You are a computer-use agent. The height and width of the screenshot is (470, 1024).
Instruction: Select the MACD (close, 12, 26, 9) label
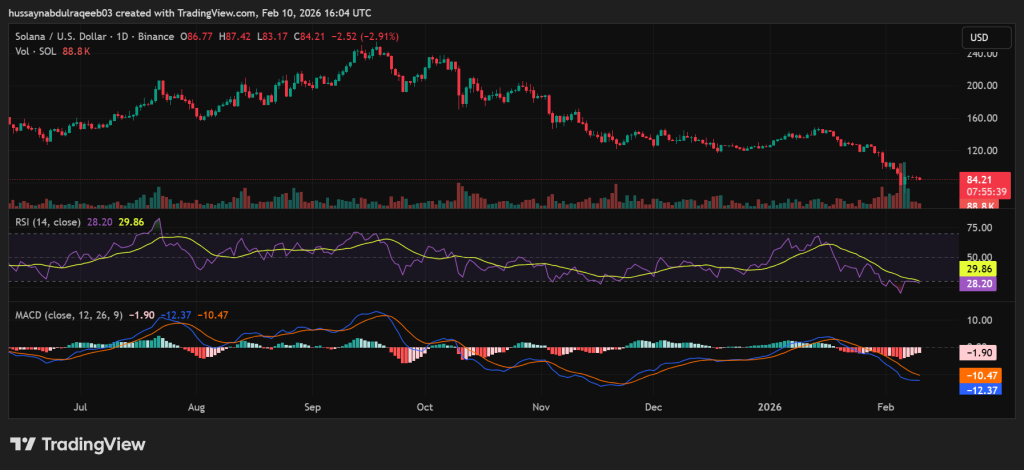[68, 316]
